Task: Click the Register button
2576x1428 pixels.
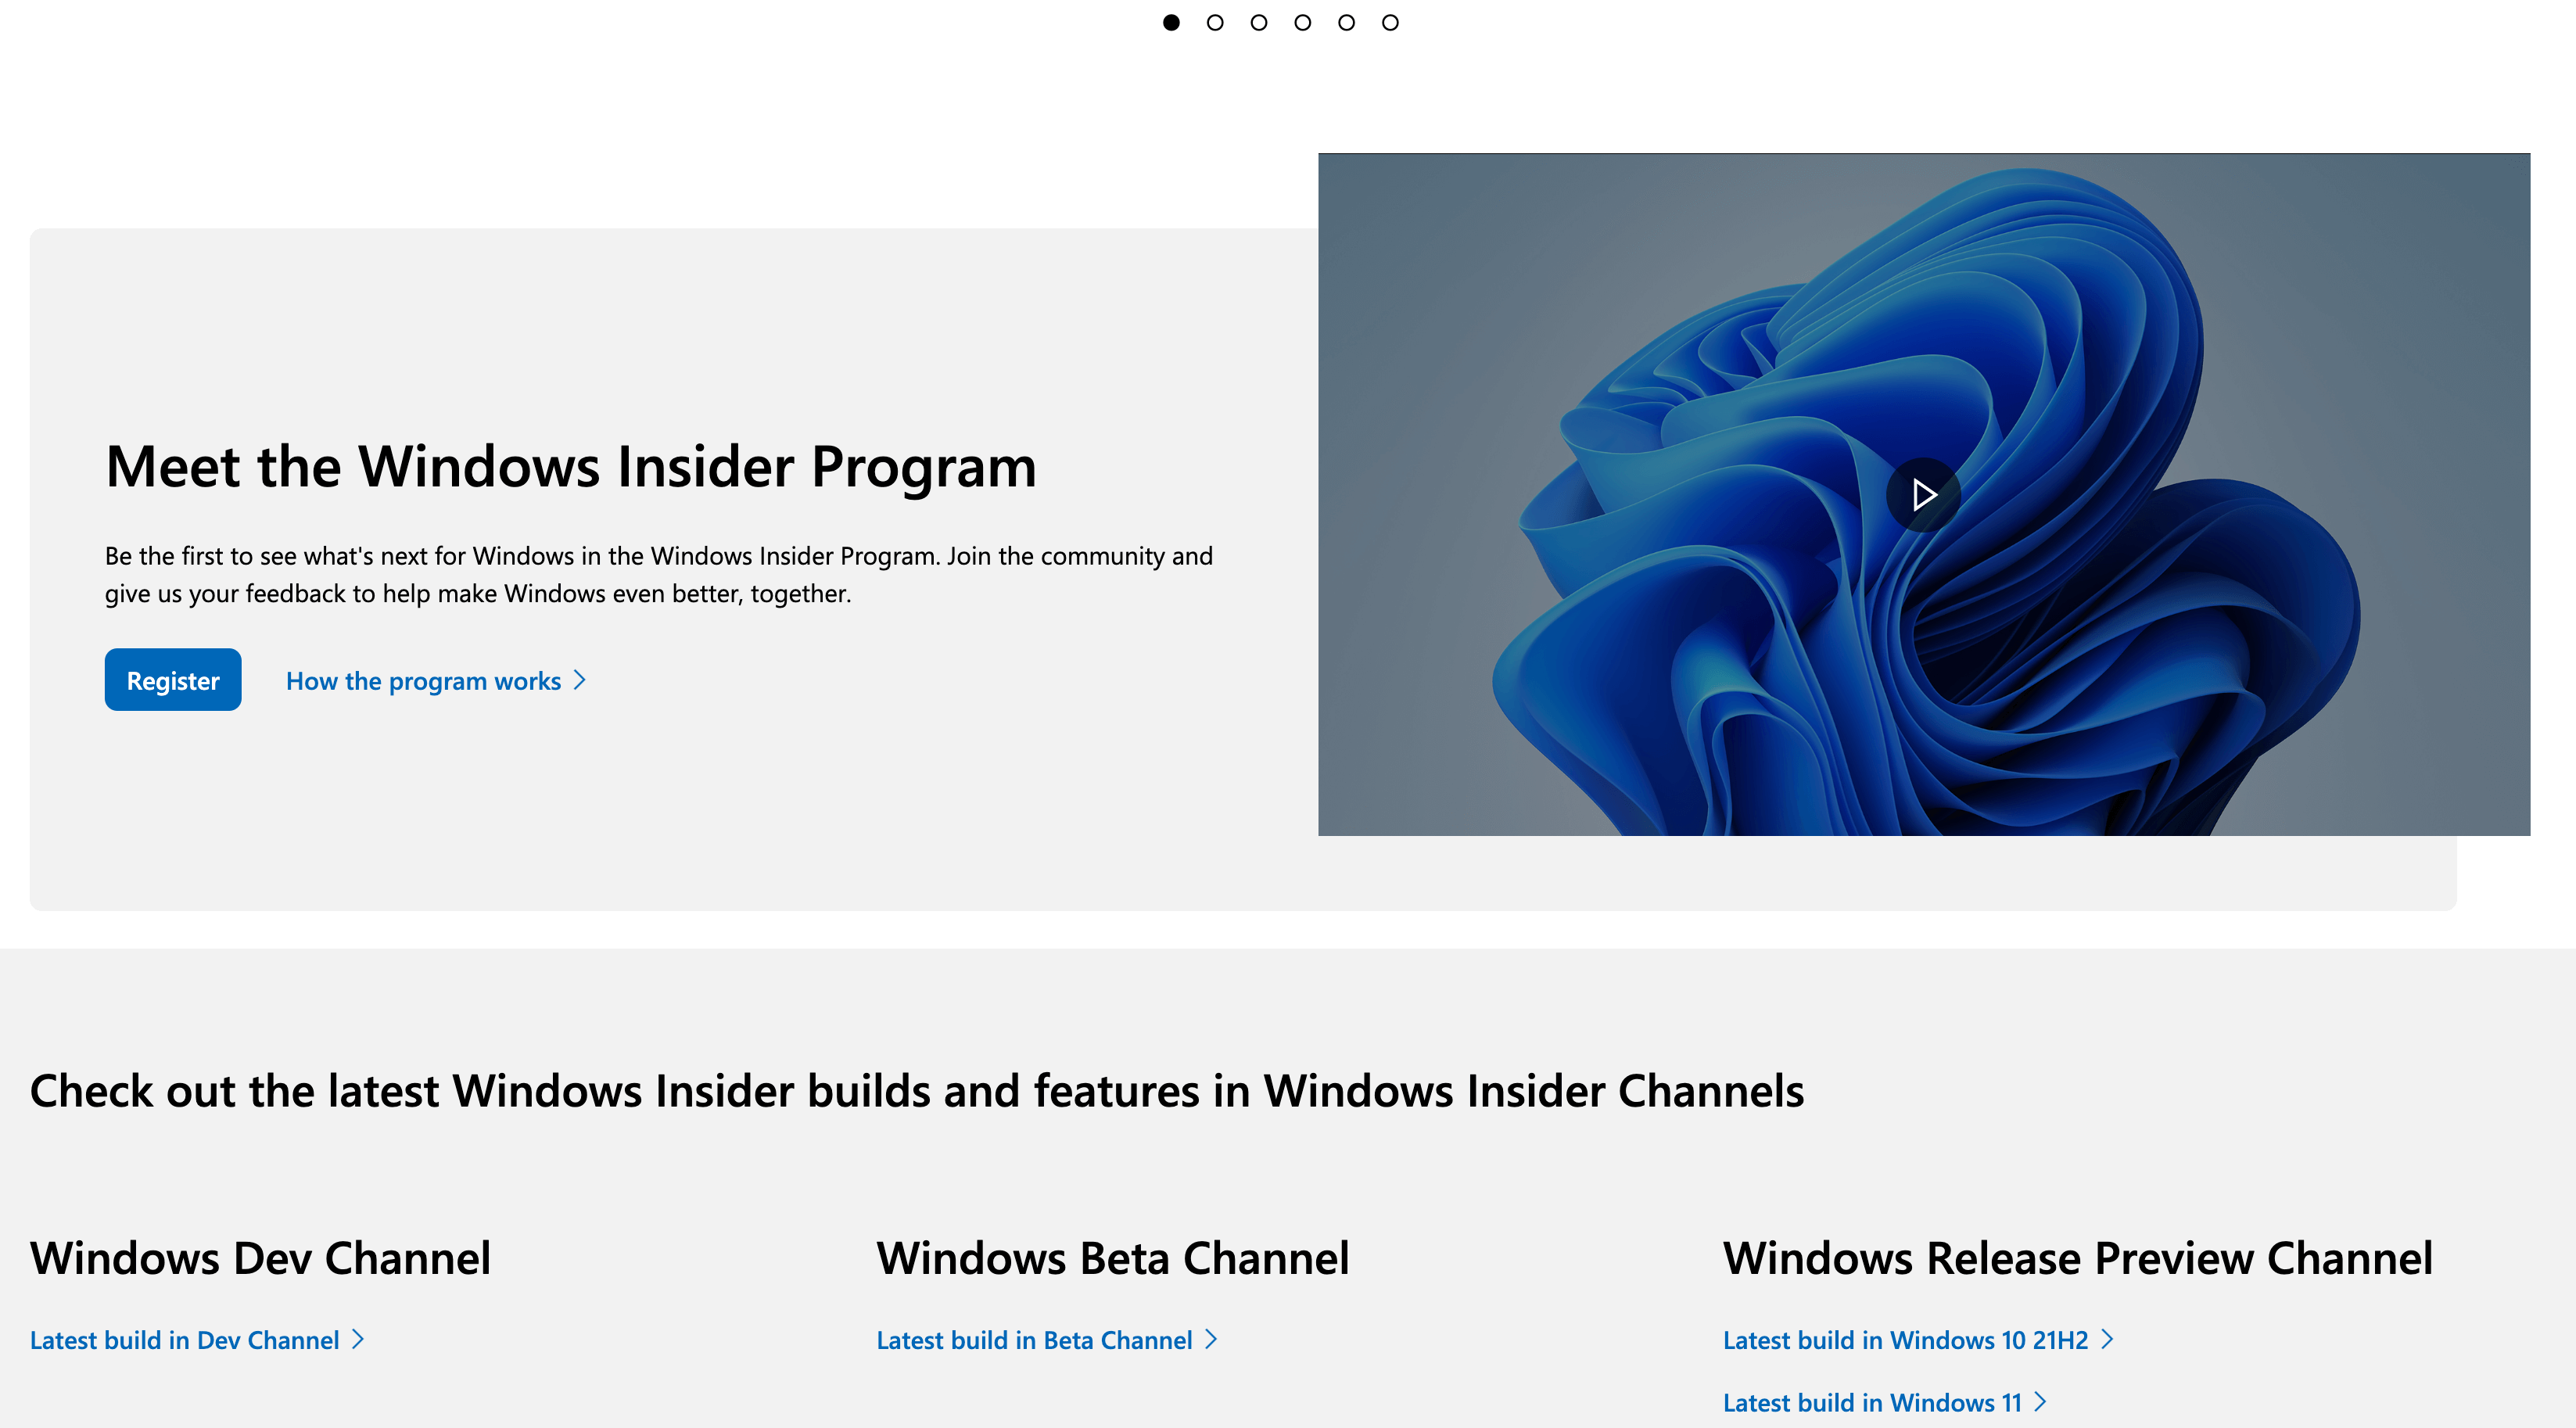Action: (172, 680)
